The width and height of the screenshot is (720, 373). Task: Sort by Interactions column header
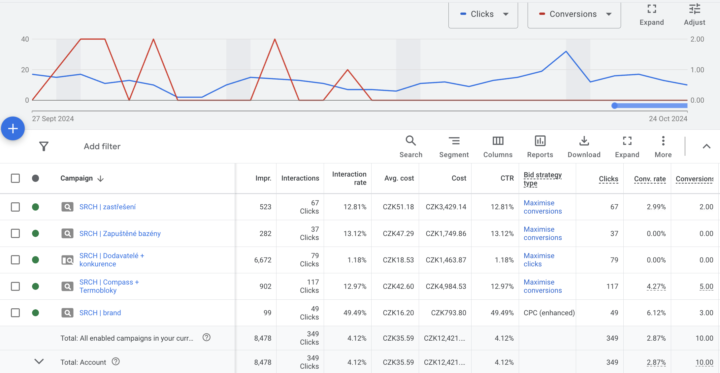(x=300, y=178)
